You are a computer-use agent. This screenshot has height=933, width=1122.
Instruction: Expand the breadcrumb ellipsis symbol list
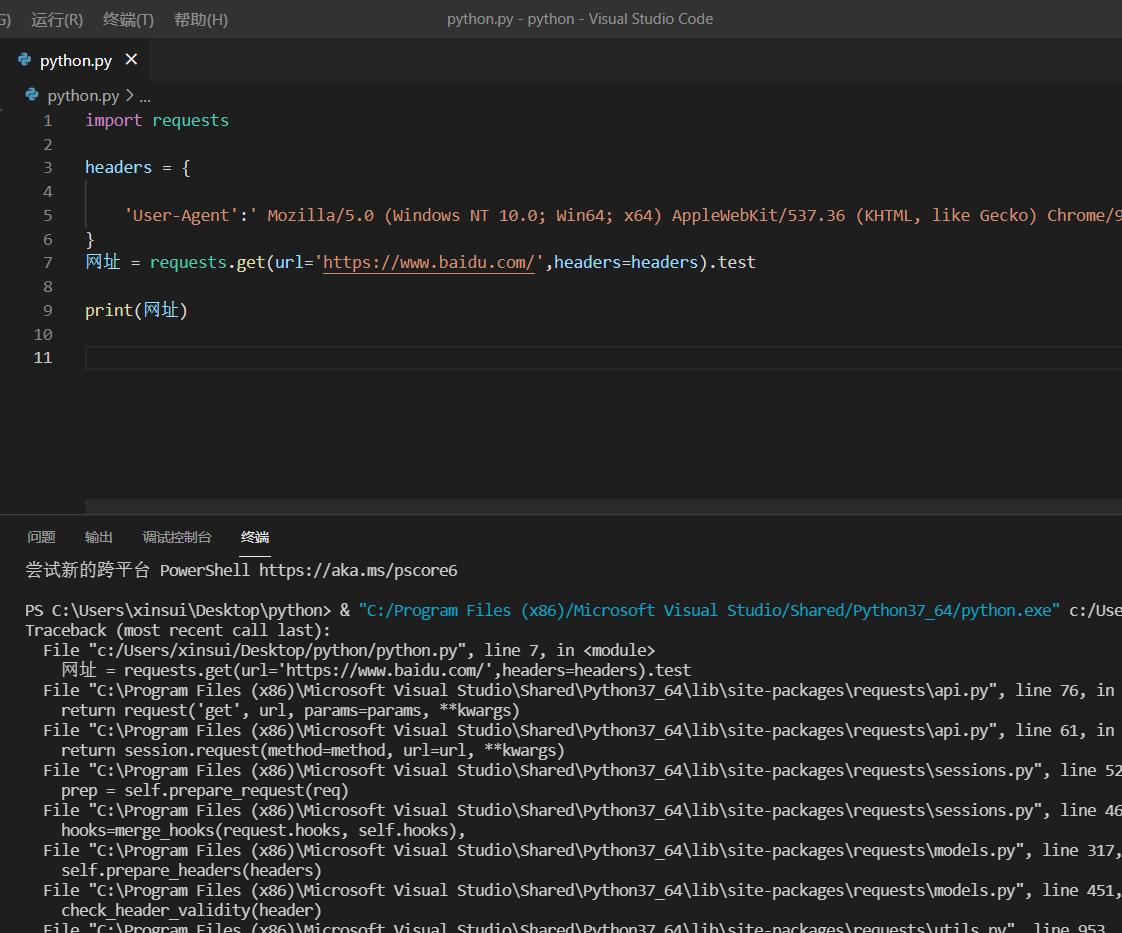tap(145, 96)
